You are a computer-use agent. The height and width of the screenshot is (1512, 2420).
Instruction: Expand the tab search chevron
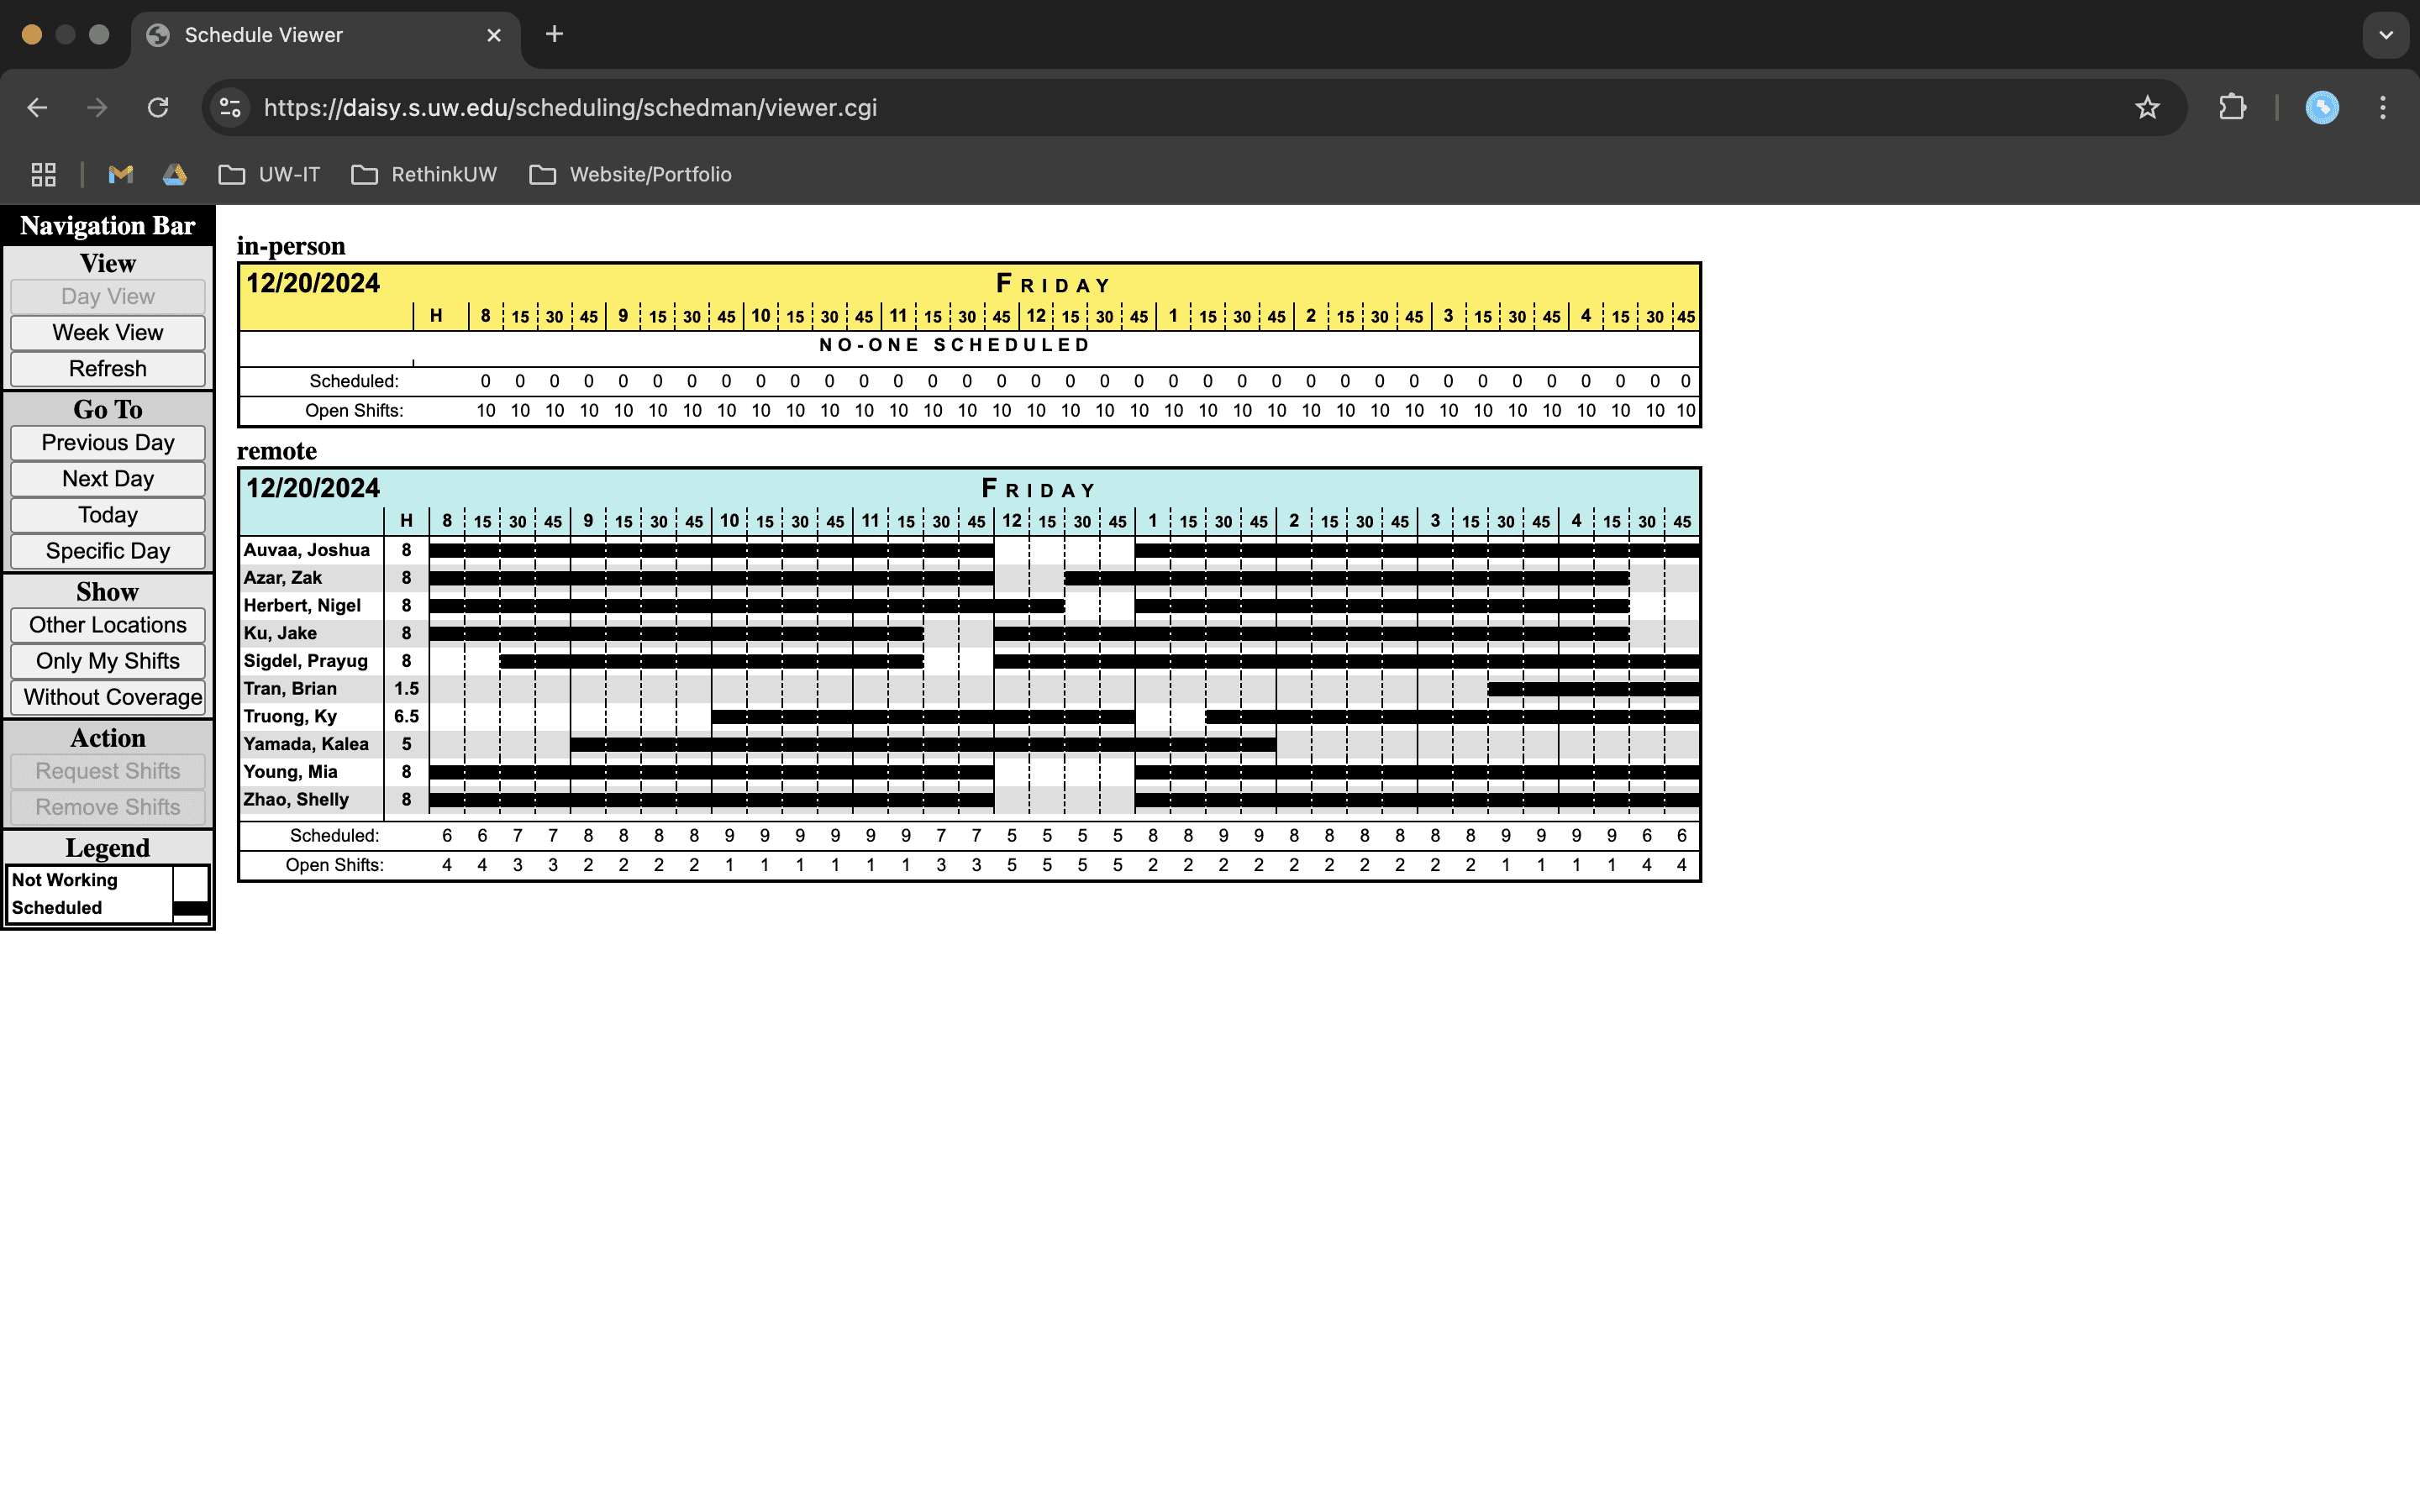point(2385,35)
